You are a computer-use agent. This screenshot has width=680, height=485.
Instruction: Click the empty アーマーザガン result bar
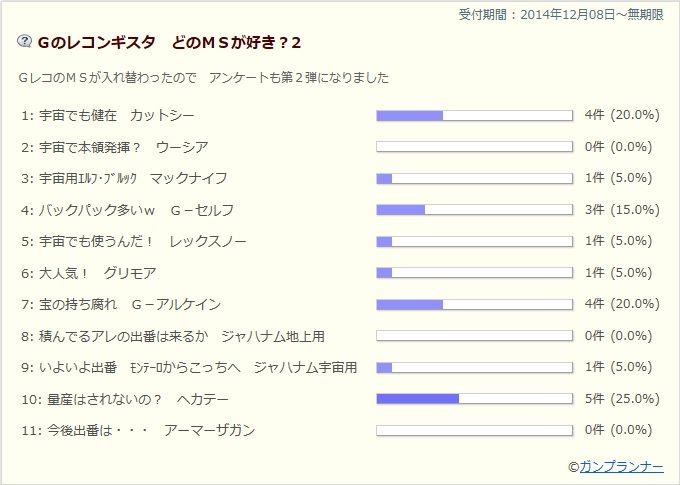pyautogui.click(x=474, y=430)
